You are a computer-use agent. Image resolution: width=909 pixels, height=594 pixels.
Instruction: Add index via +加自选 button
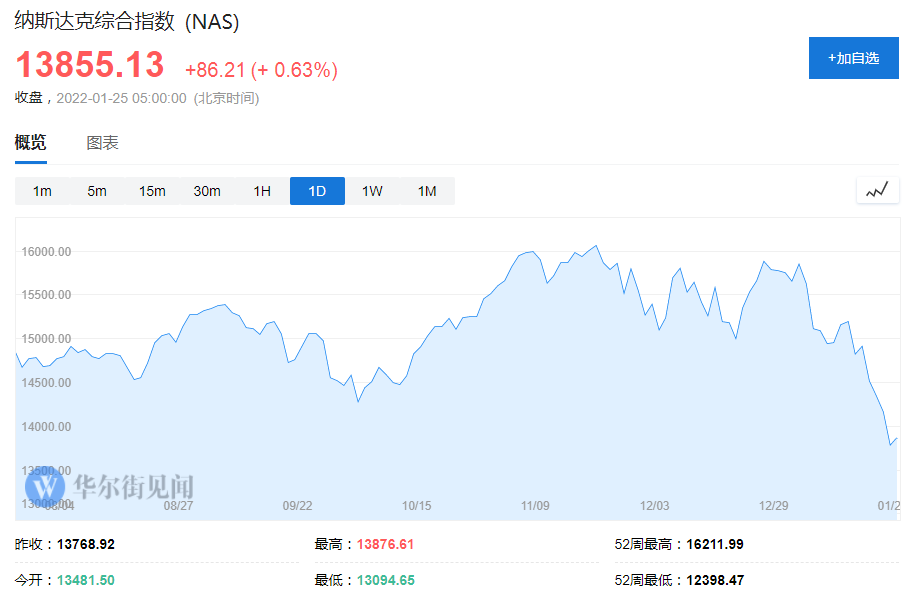click(853, 58)
